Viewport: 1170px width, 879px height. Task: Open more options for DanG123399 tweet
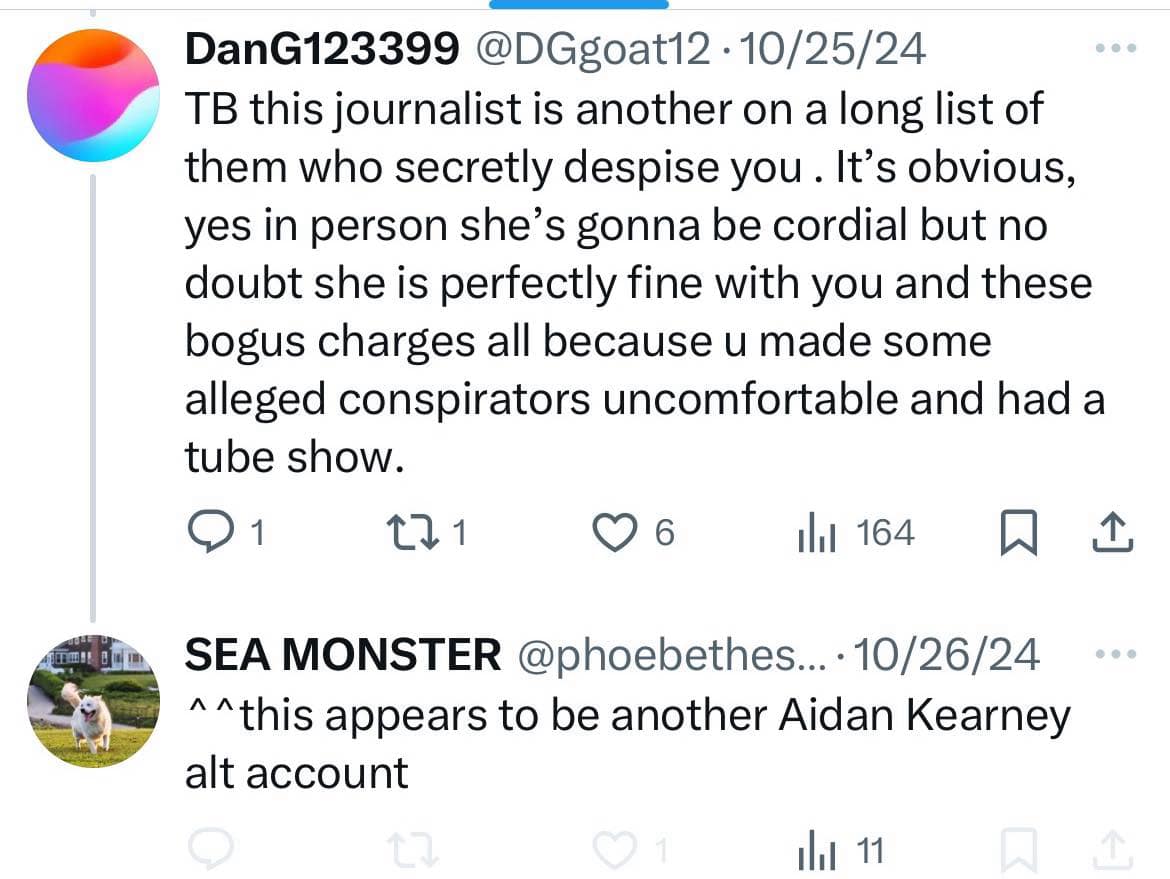click(1116, 49)
